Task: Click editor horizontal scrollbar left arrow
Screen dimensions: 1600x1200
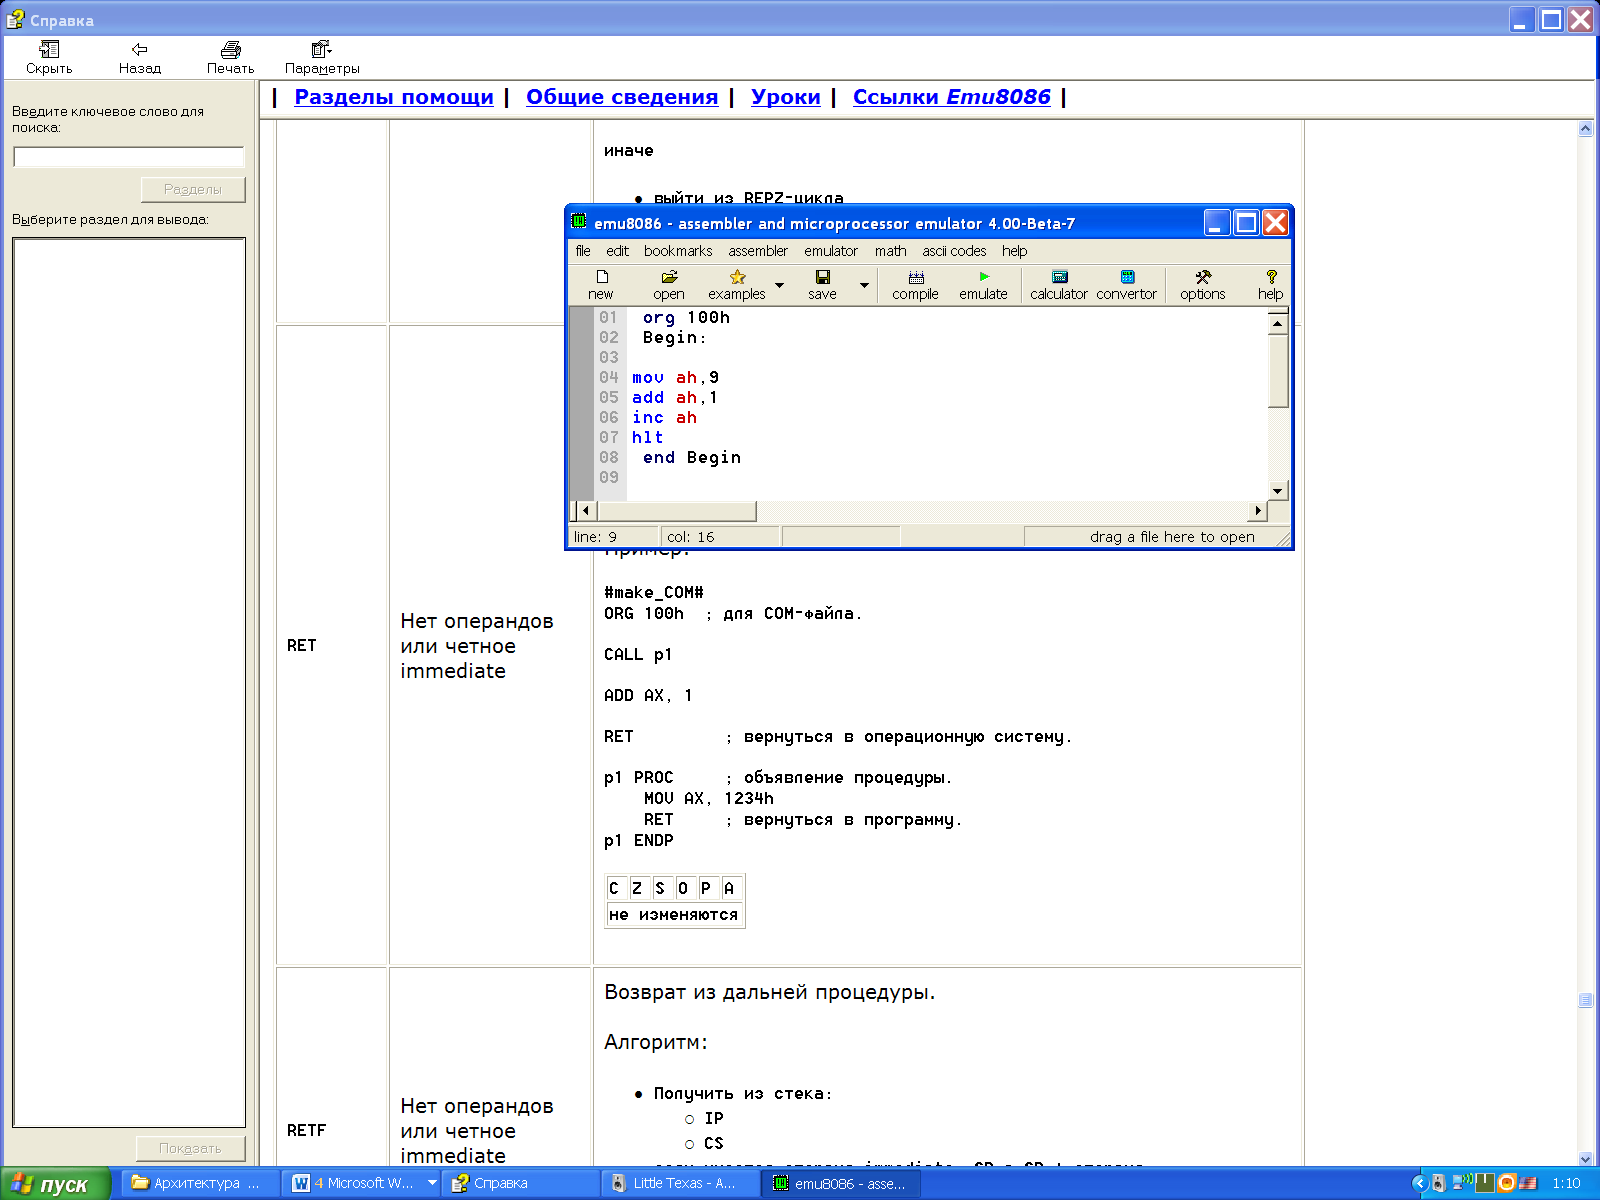Action: coord(587,511)
